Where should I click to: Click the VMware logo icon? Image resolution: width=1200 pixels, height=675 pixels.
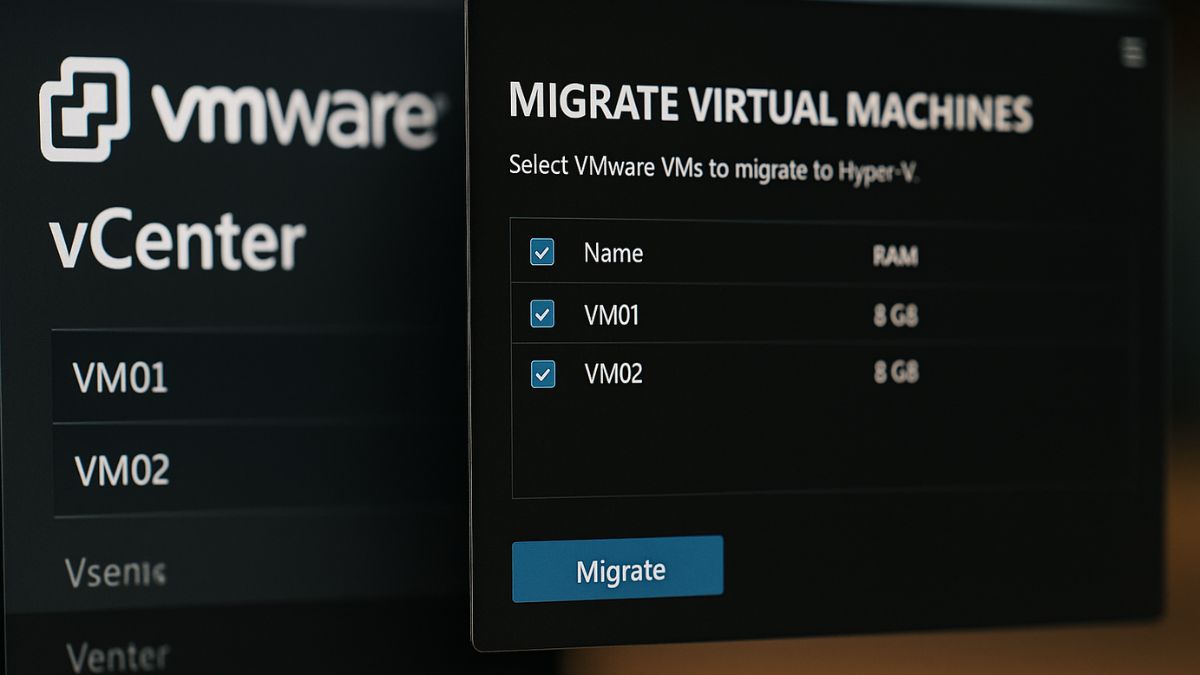click(x=84, y=109)
